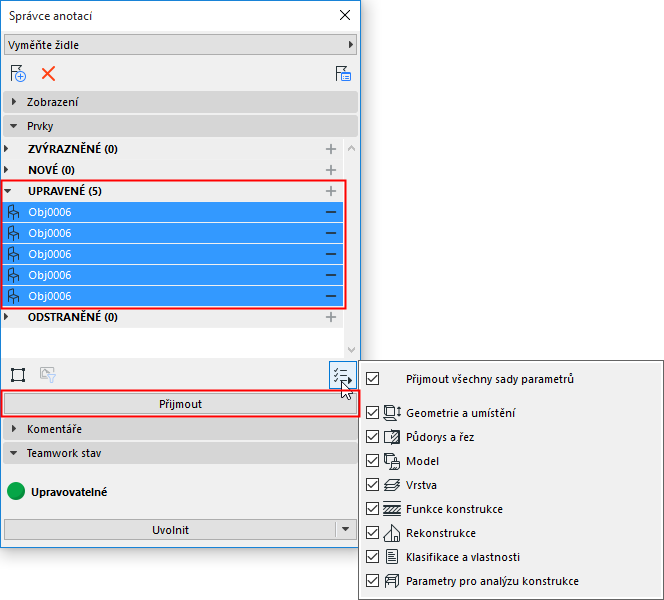
Task: Select Půdorys a řez menu entry
Action: click(x=440, y=437)
